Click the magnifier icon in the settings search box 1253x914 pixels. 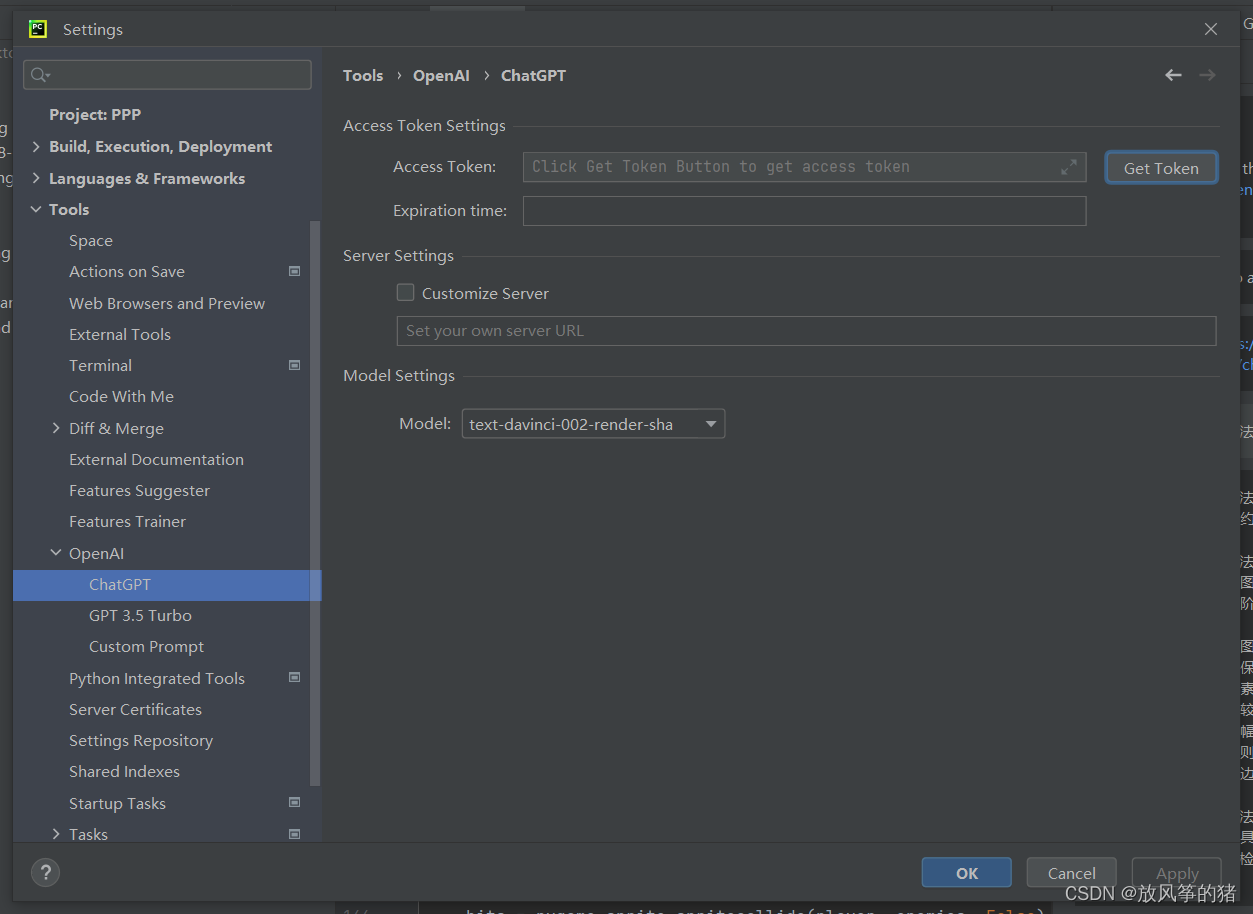point(39,75)
